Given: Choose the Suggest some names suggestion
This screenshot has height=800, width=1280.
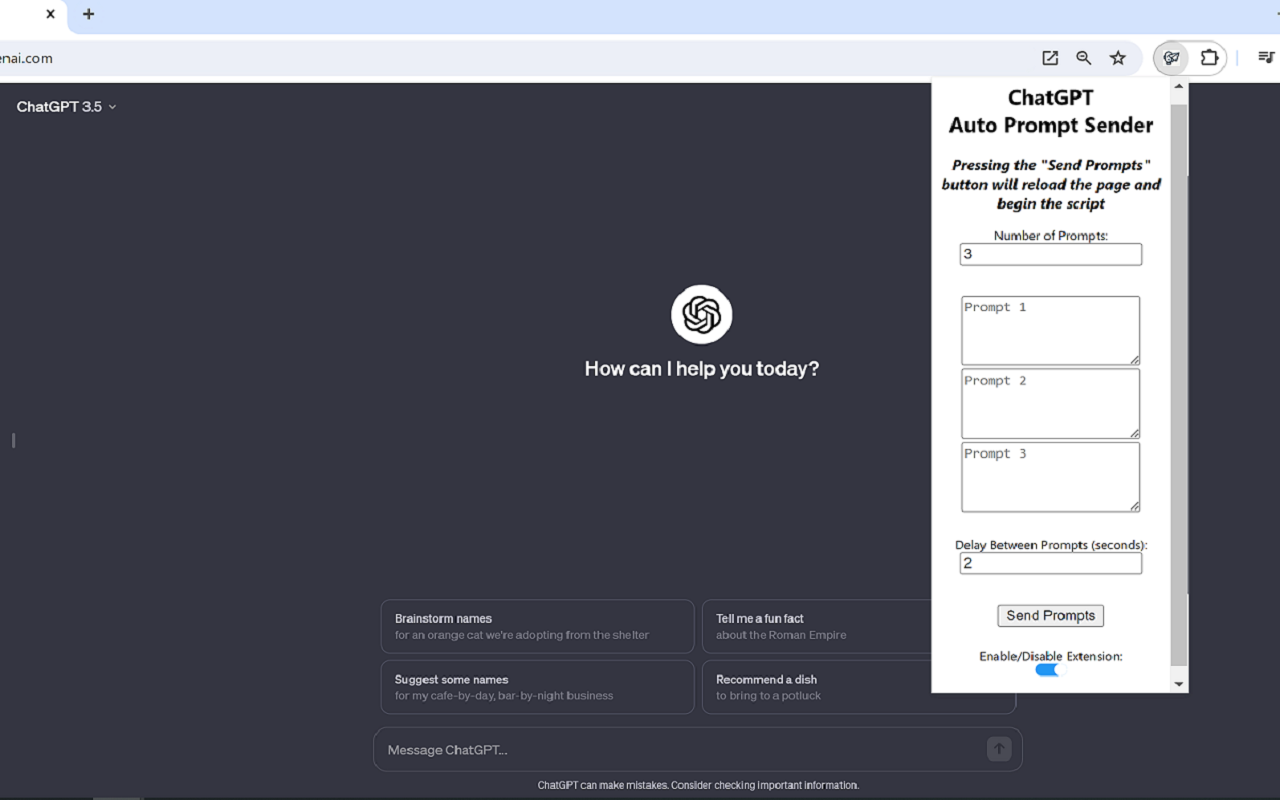Looking at the screenshot, I should [x=537, y=687].
